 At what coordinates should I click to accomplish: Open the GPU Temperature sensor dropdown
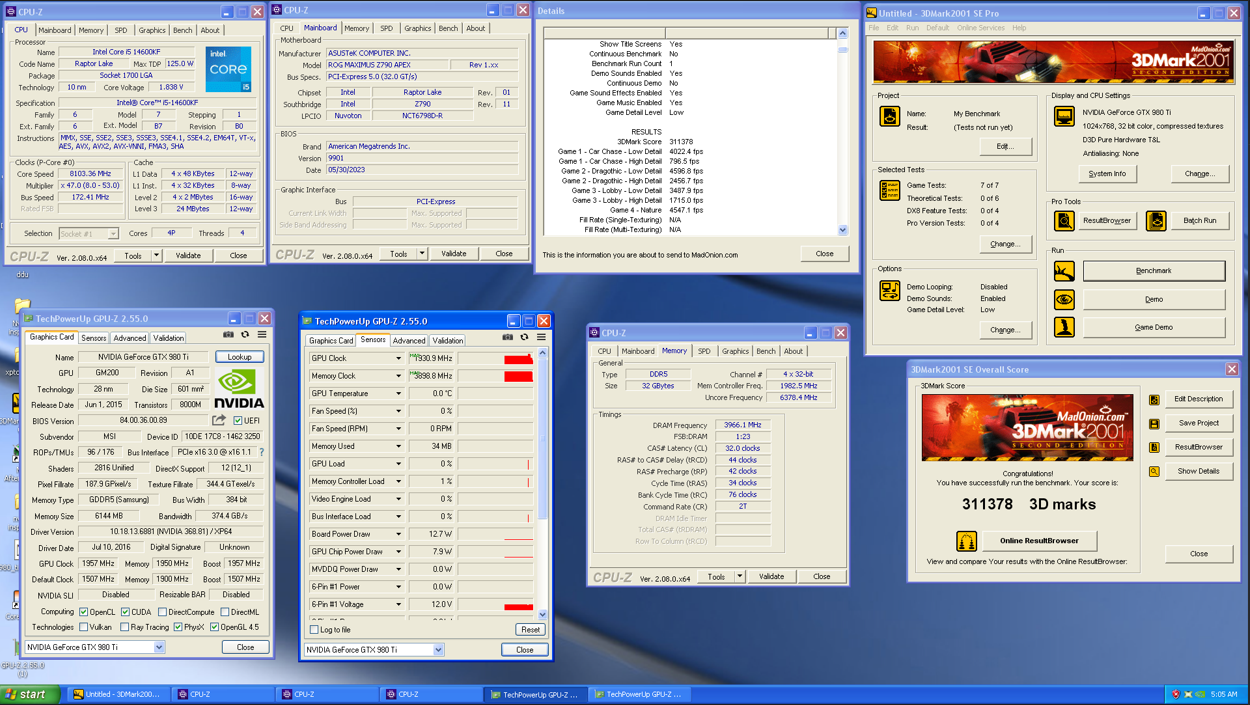[x=398, y=394]
